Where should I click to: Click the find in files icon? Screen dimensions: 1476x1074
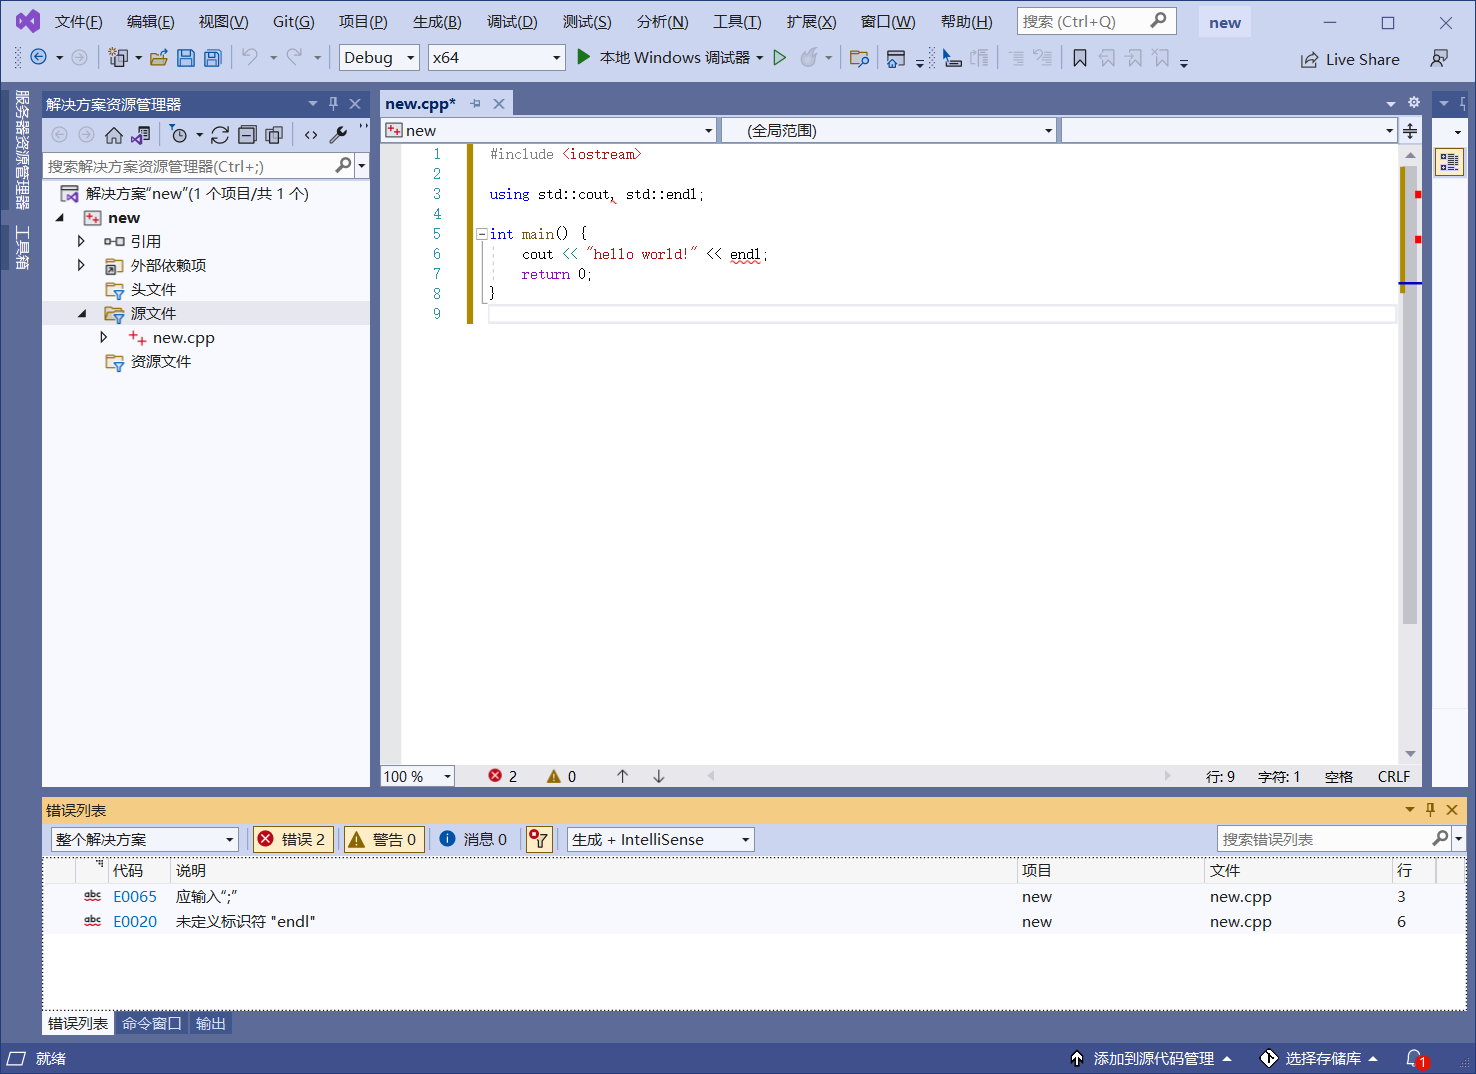pos(859,58)
